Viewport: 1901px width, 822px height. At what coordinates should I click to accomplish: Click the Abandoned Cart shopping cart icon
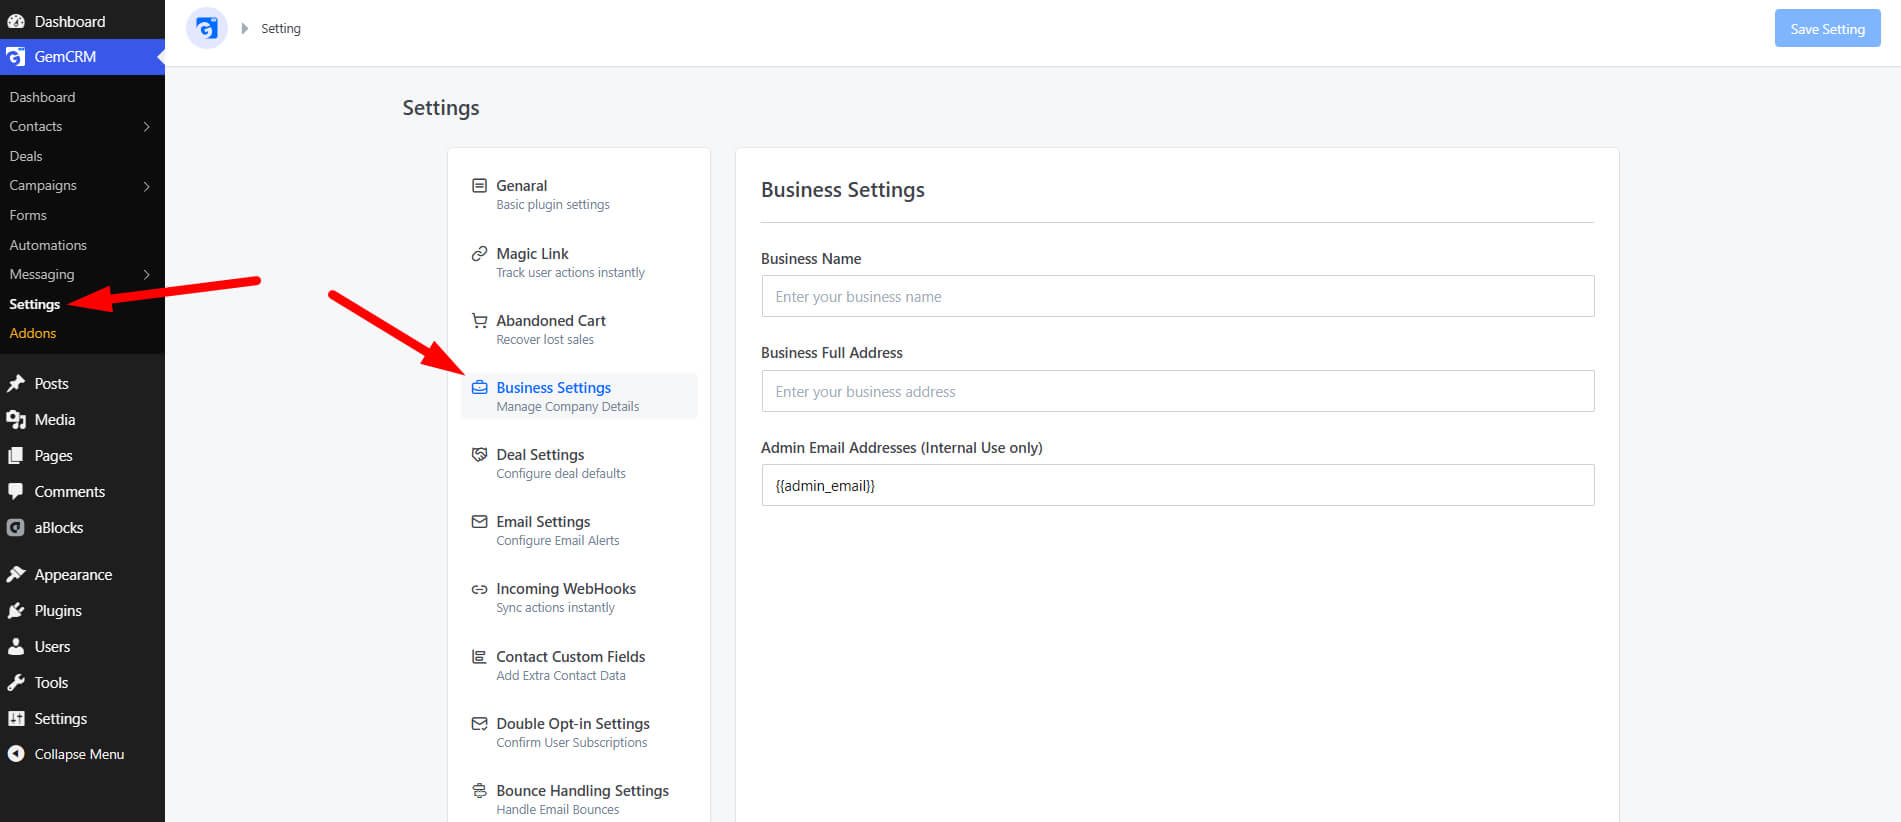coord(479,321)
